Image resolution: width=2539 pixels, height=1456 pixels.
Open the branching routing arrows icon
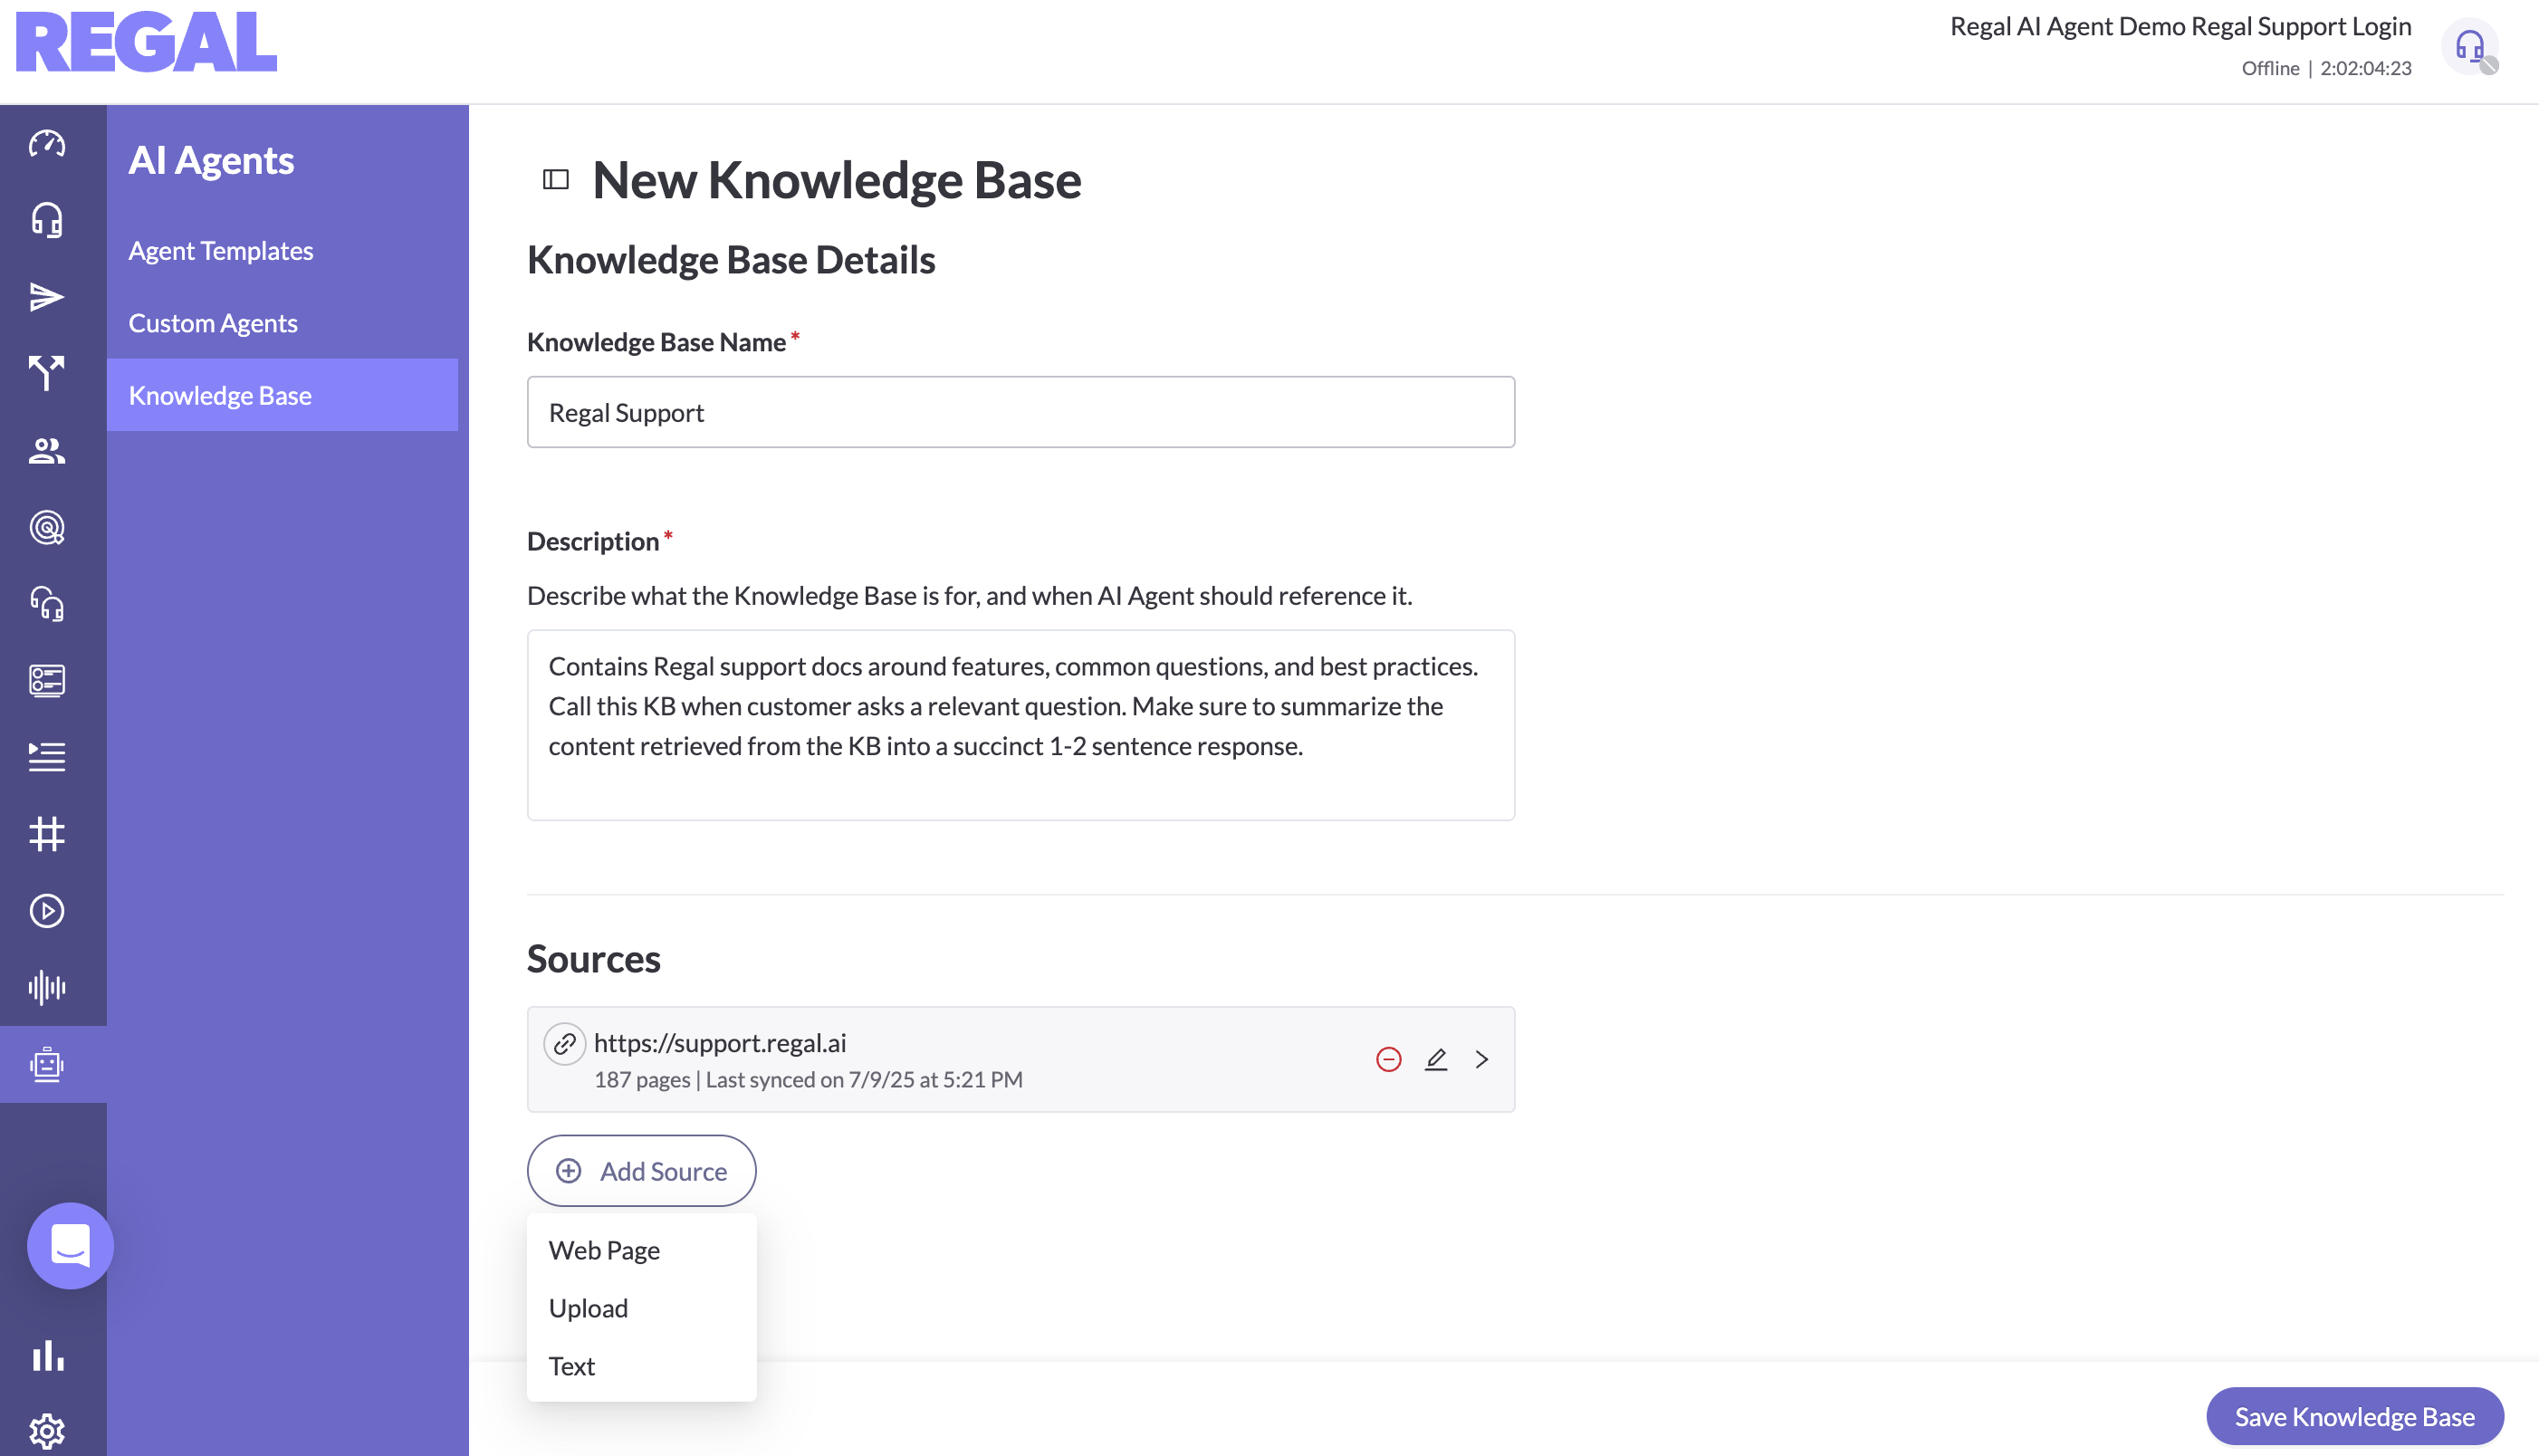click(47, 373)
